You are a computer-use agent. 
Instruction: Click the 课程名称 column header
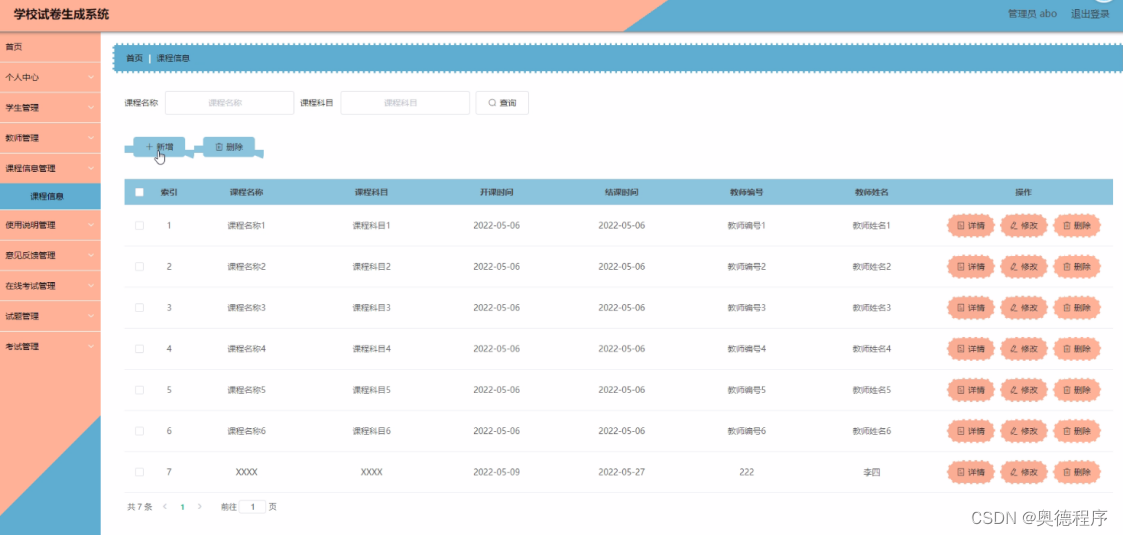click(x=246, y=192)
